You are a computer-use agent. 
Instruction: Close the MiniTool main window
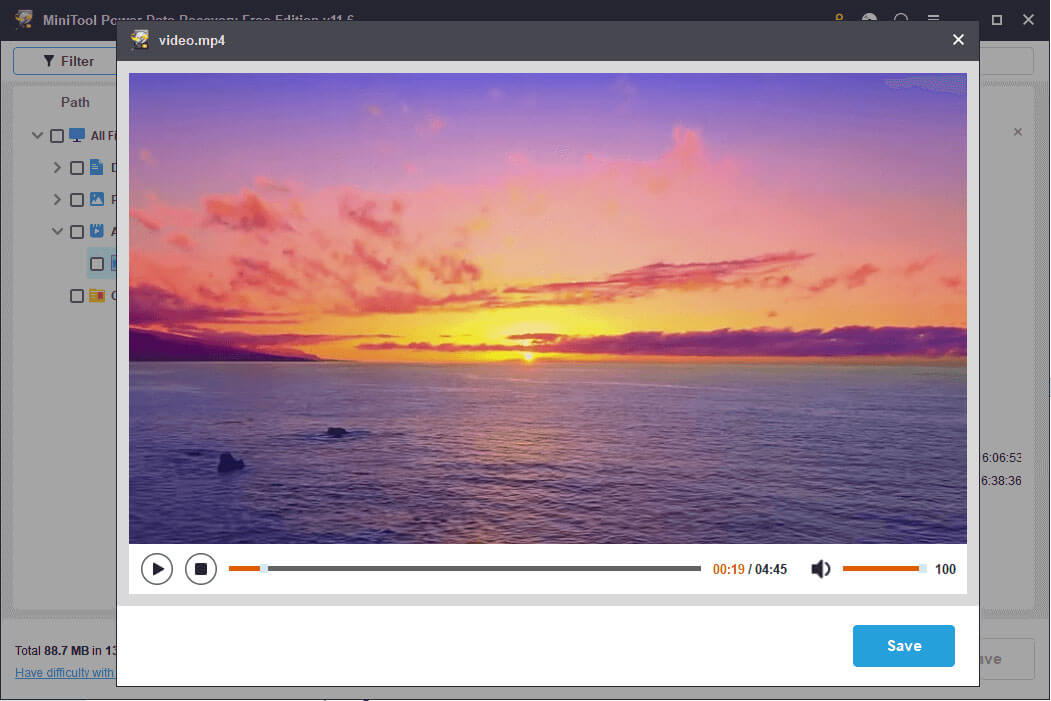click(1028, 19)
